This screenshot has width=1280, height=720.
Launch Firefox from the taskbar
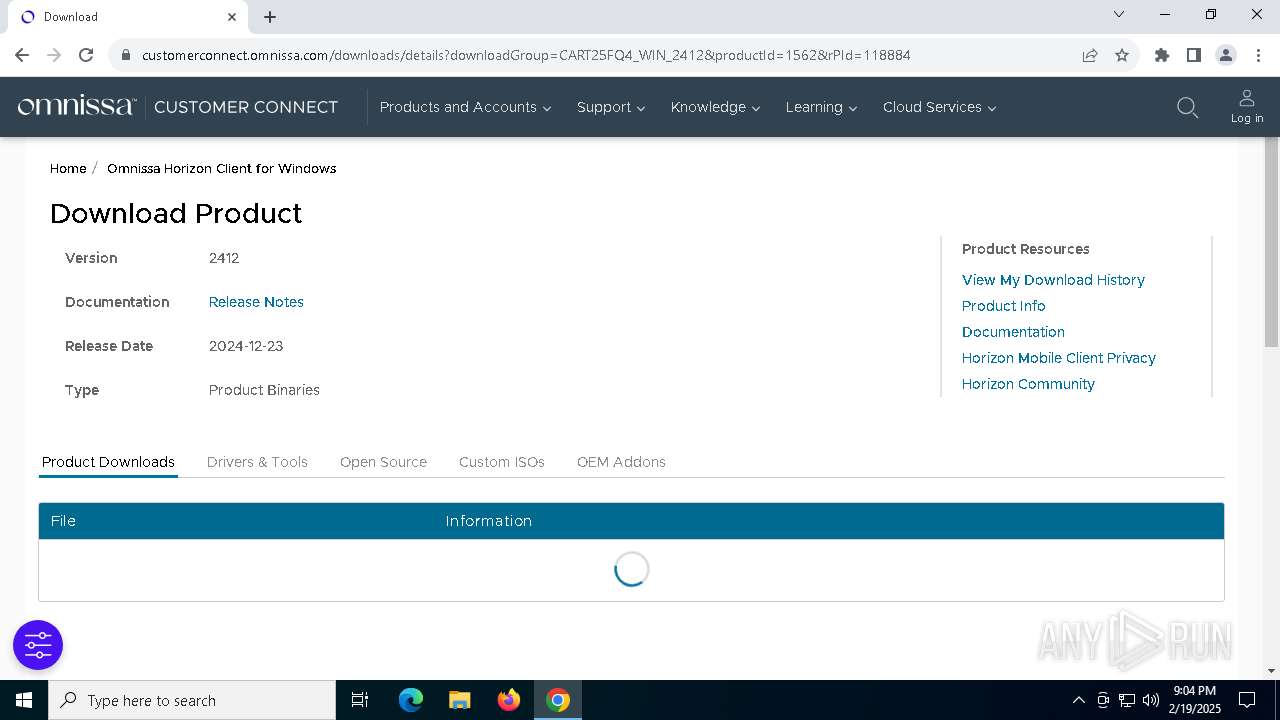coord(509,700)
